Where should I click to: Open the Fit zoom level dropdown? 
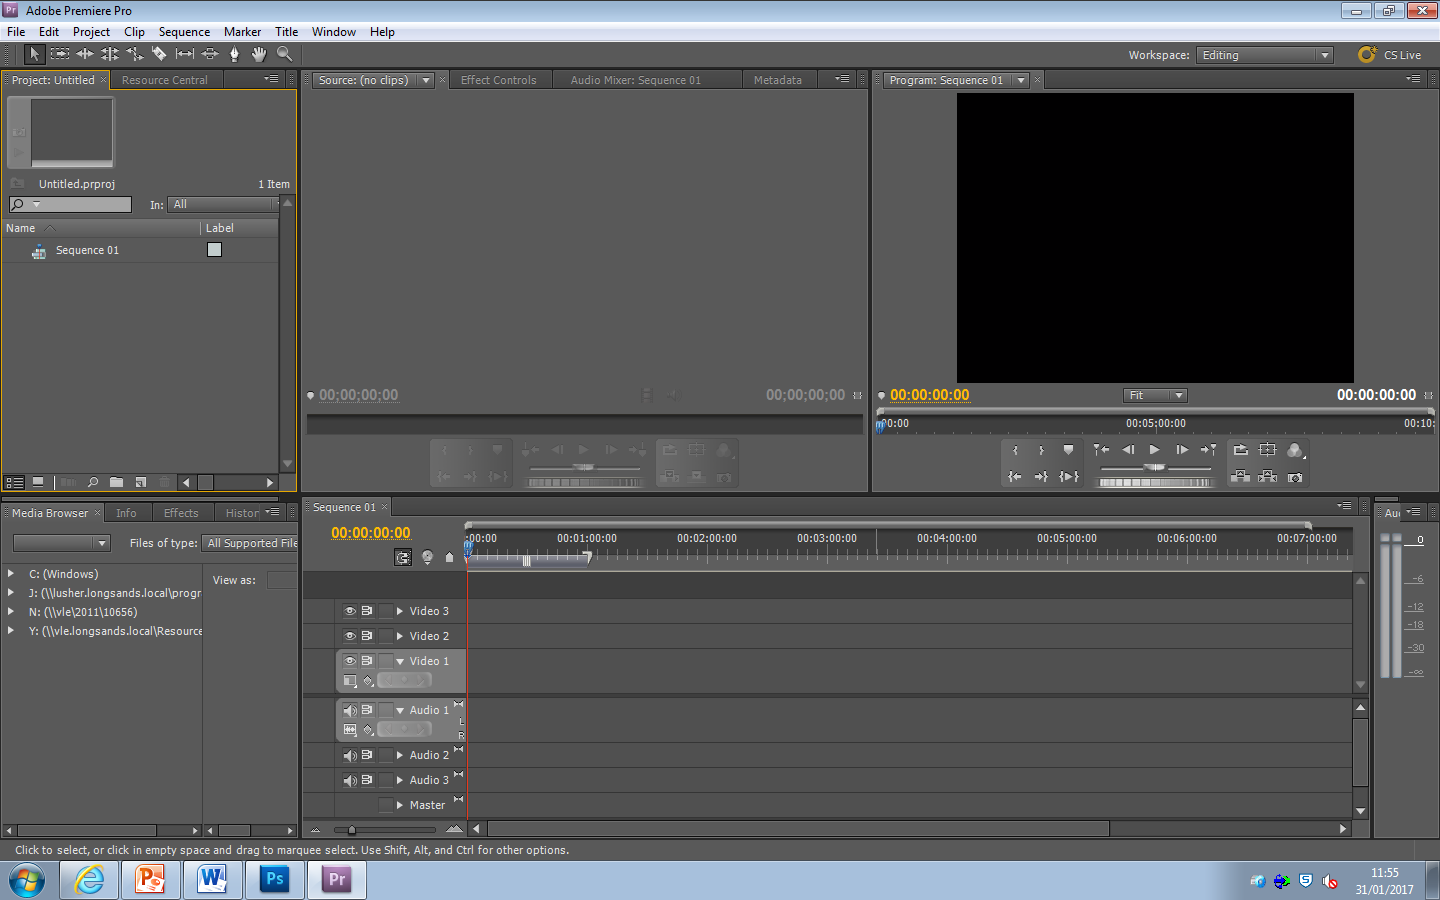point(1155,396)
